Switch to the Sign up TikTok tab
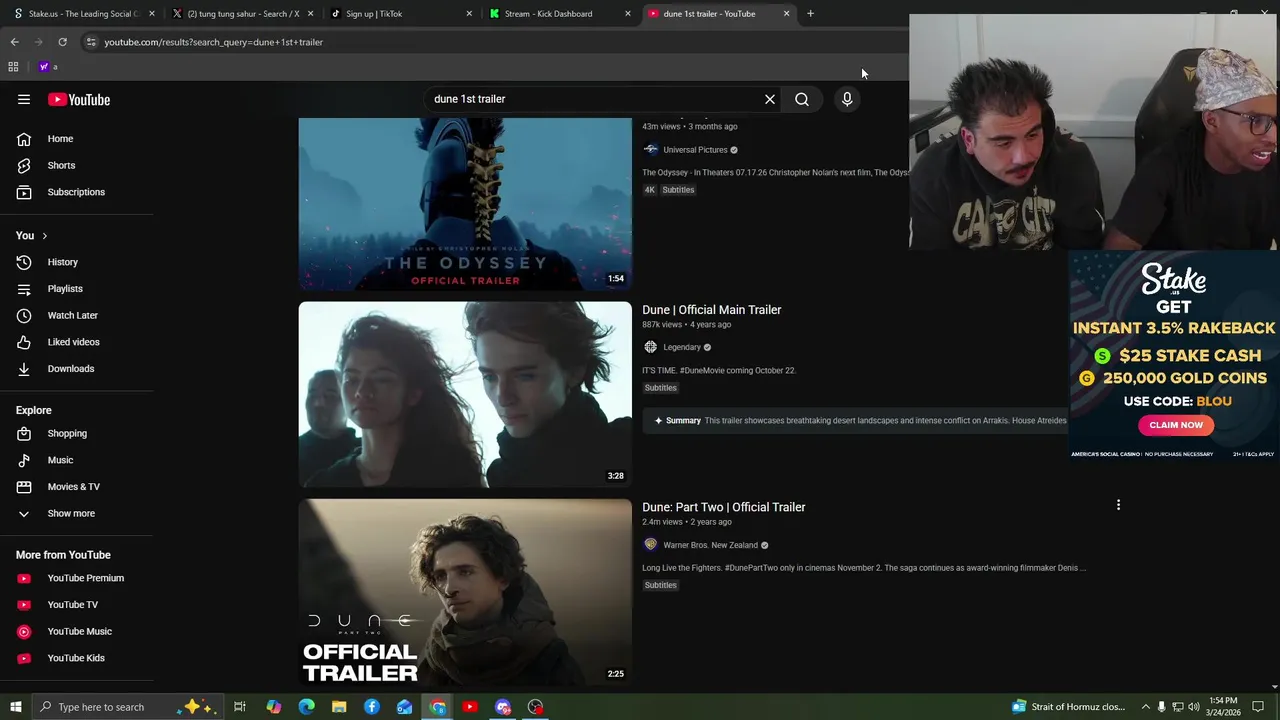The height and width of the screenshot is (720, 1280). coord(400,14)
